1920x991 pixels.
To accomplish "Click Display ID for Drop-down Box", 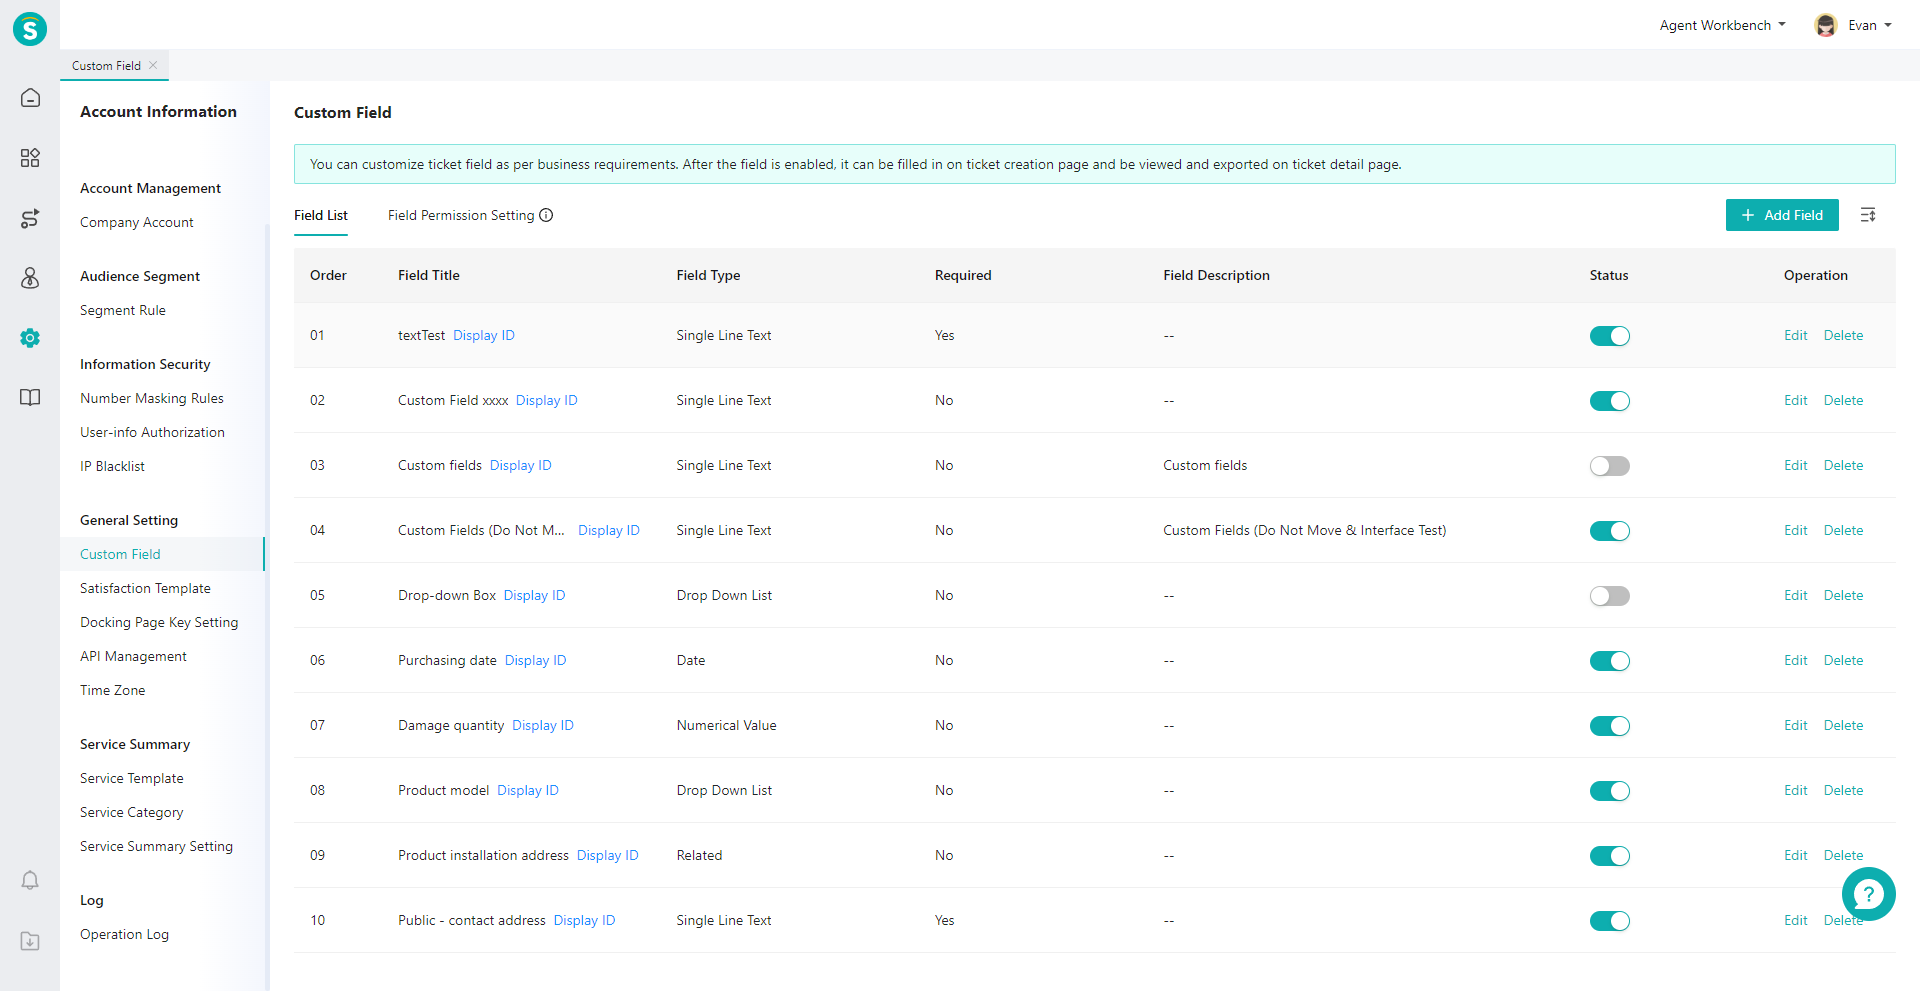I will (x=534, y=595).
